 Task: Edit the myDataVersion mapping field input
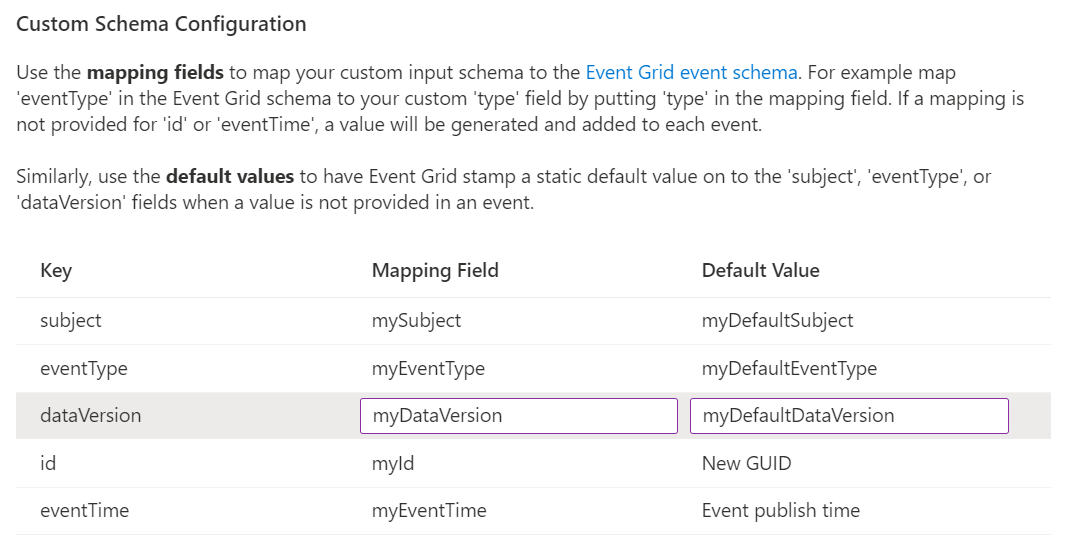[519, 415]
